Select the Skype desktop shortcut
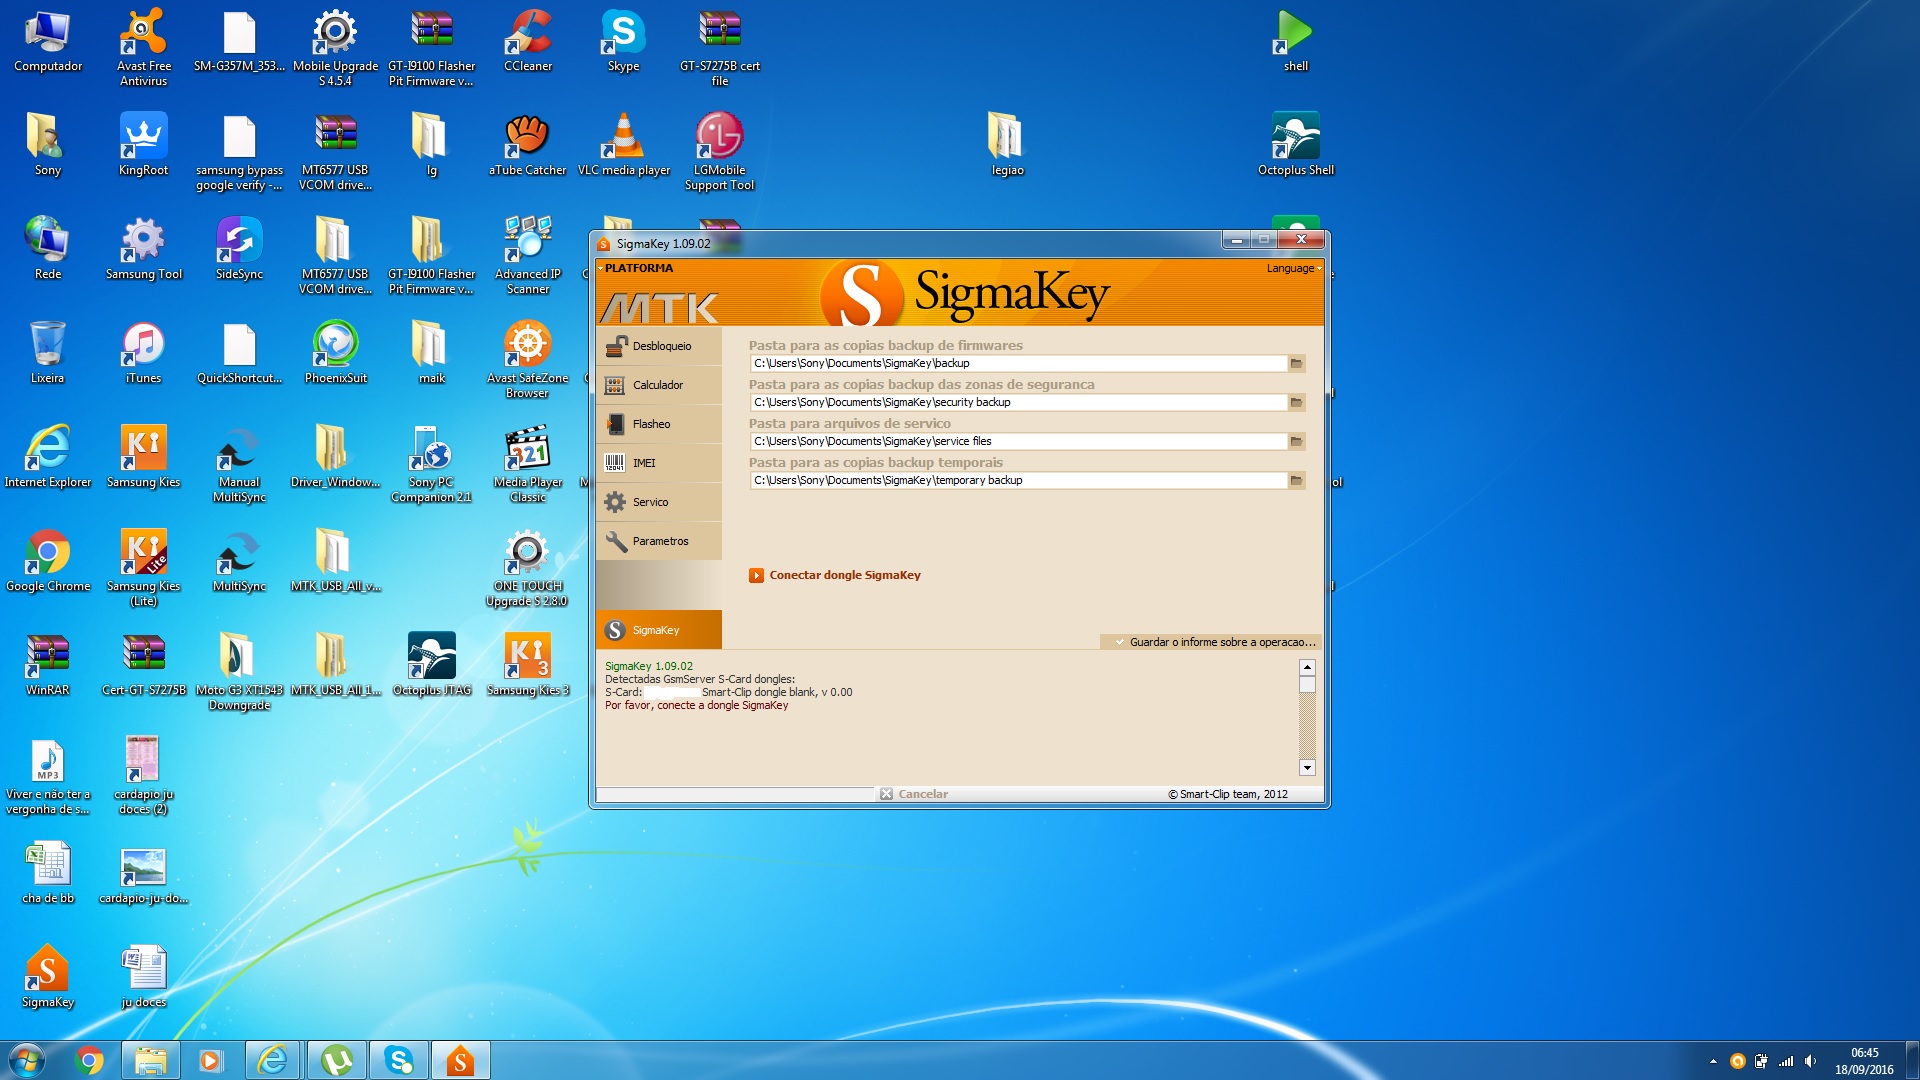Image resolution: width=1920 pixels, height=1080 pixels. click(623, 42)
